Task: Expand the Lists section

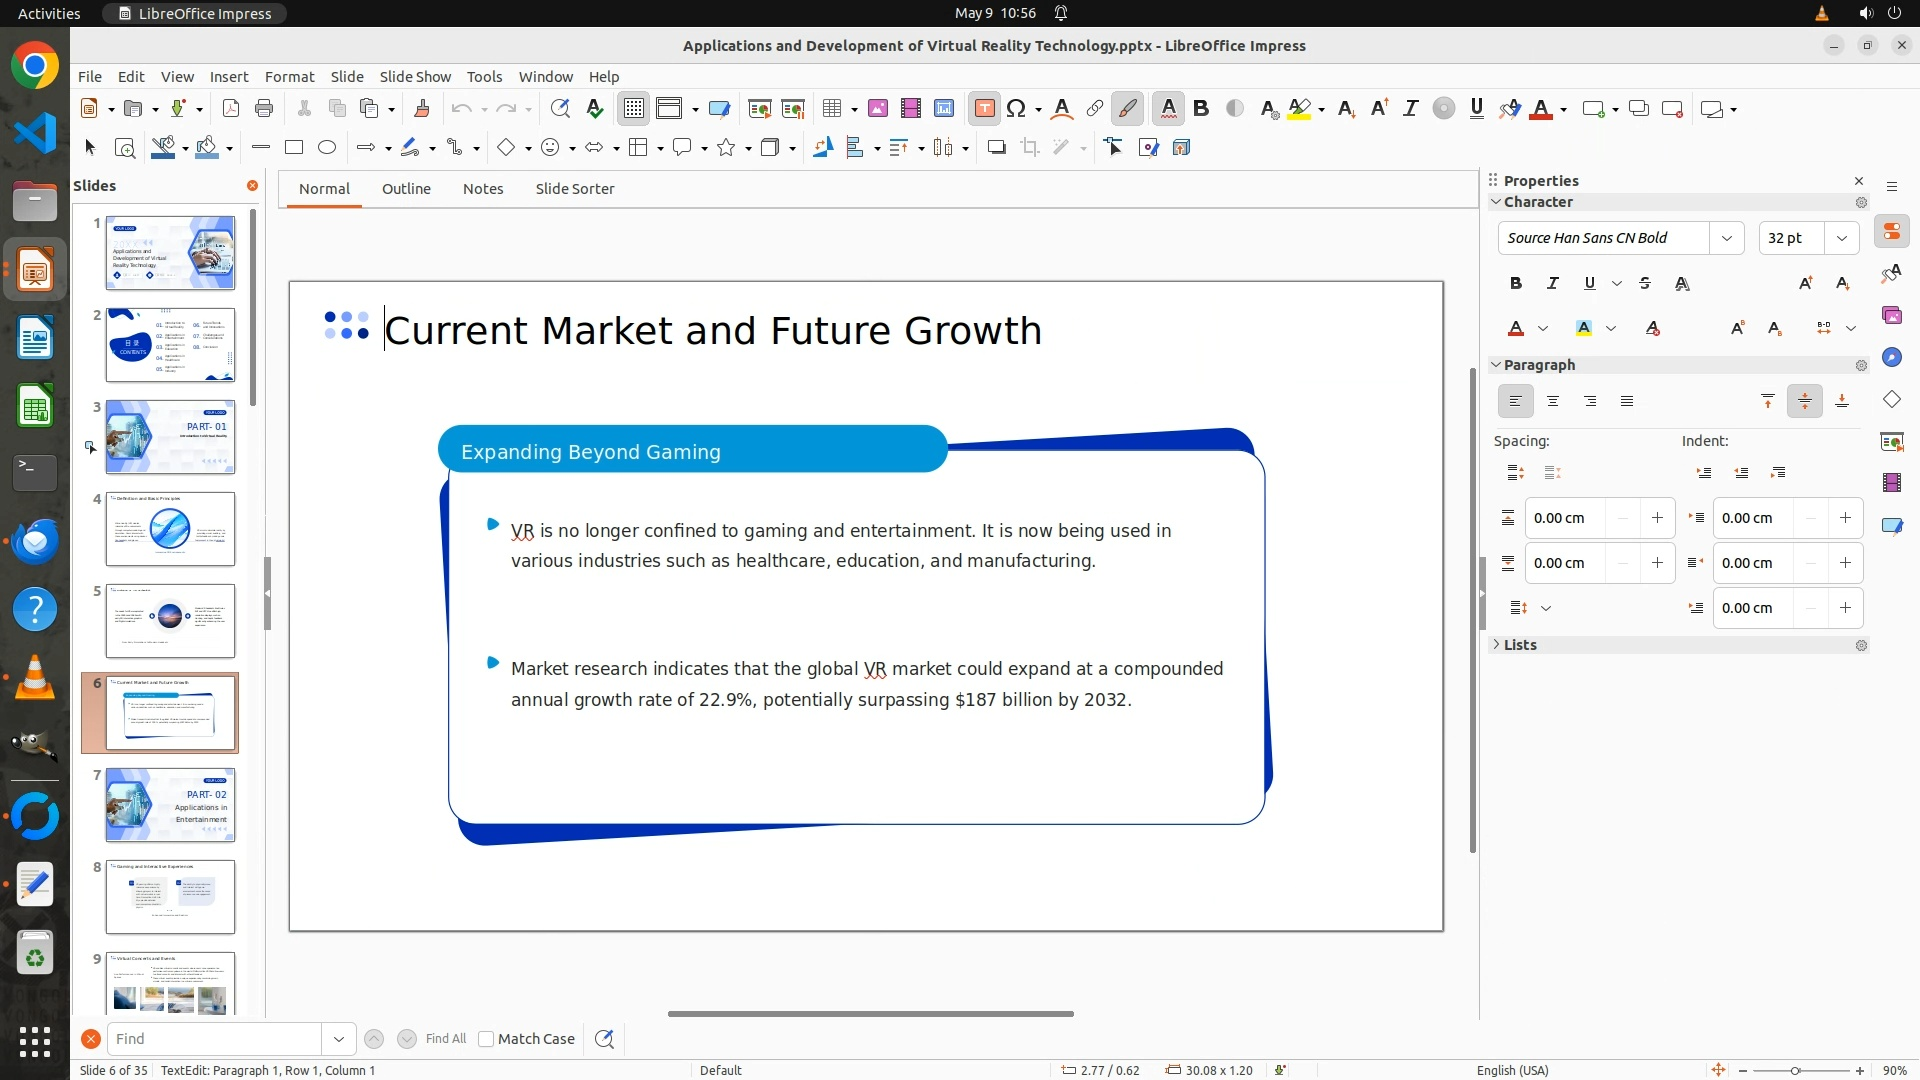Action: pos(1519,645)
